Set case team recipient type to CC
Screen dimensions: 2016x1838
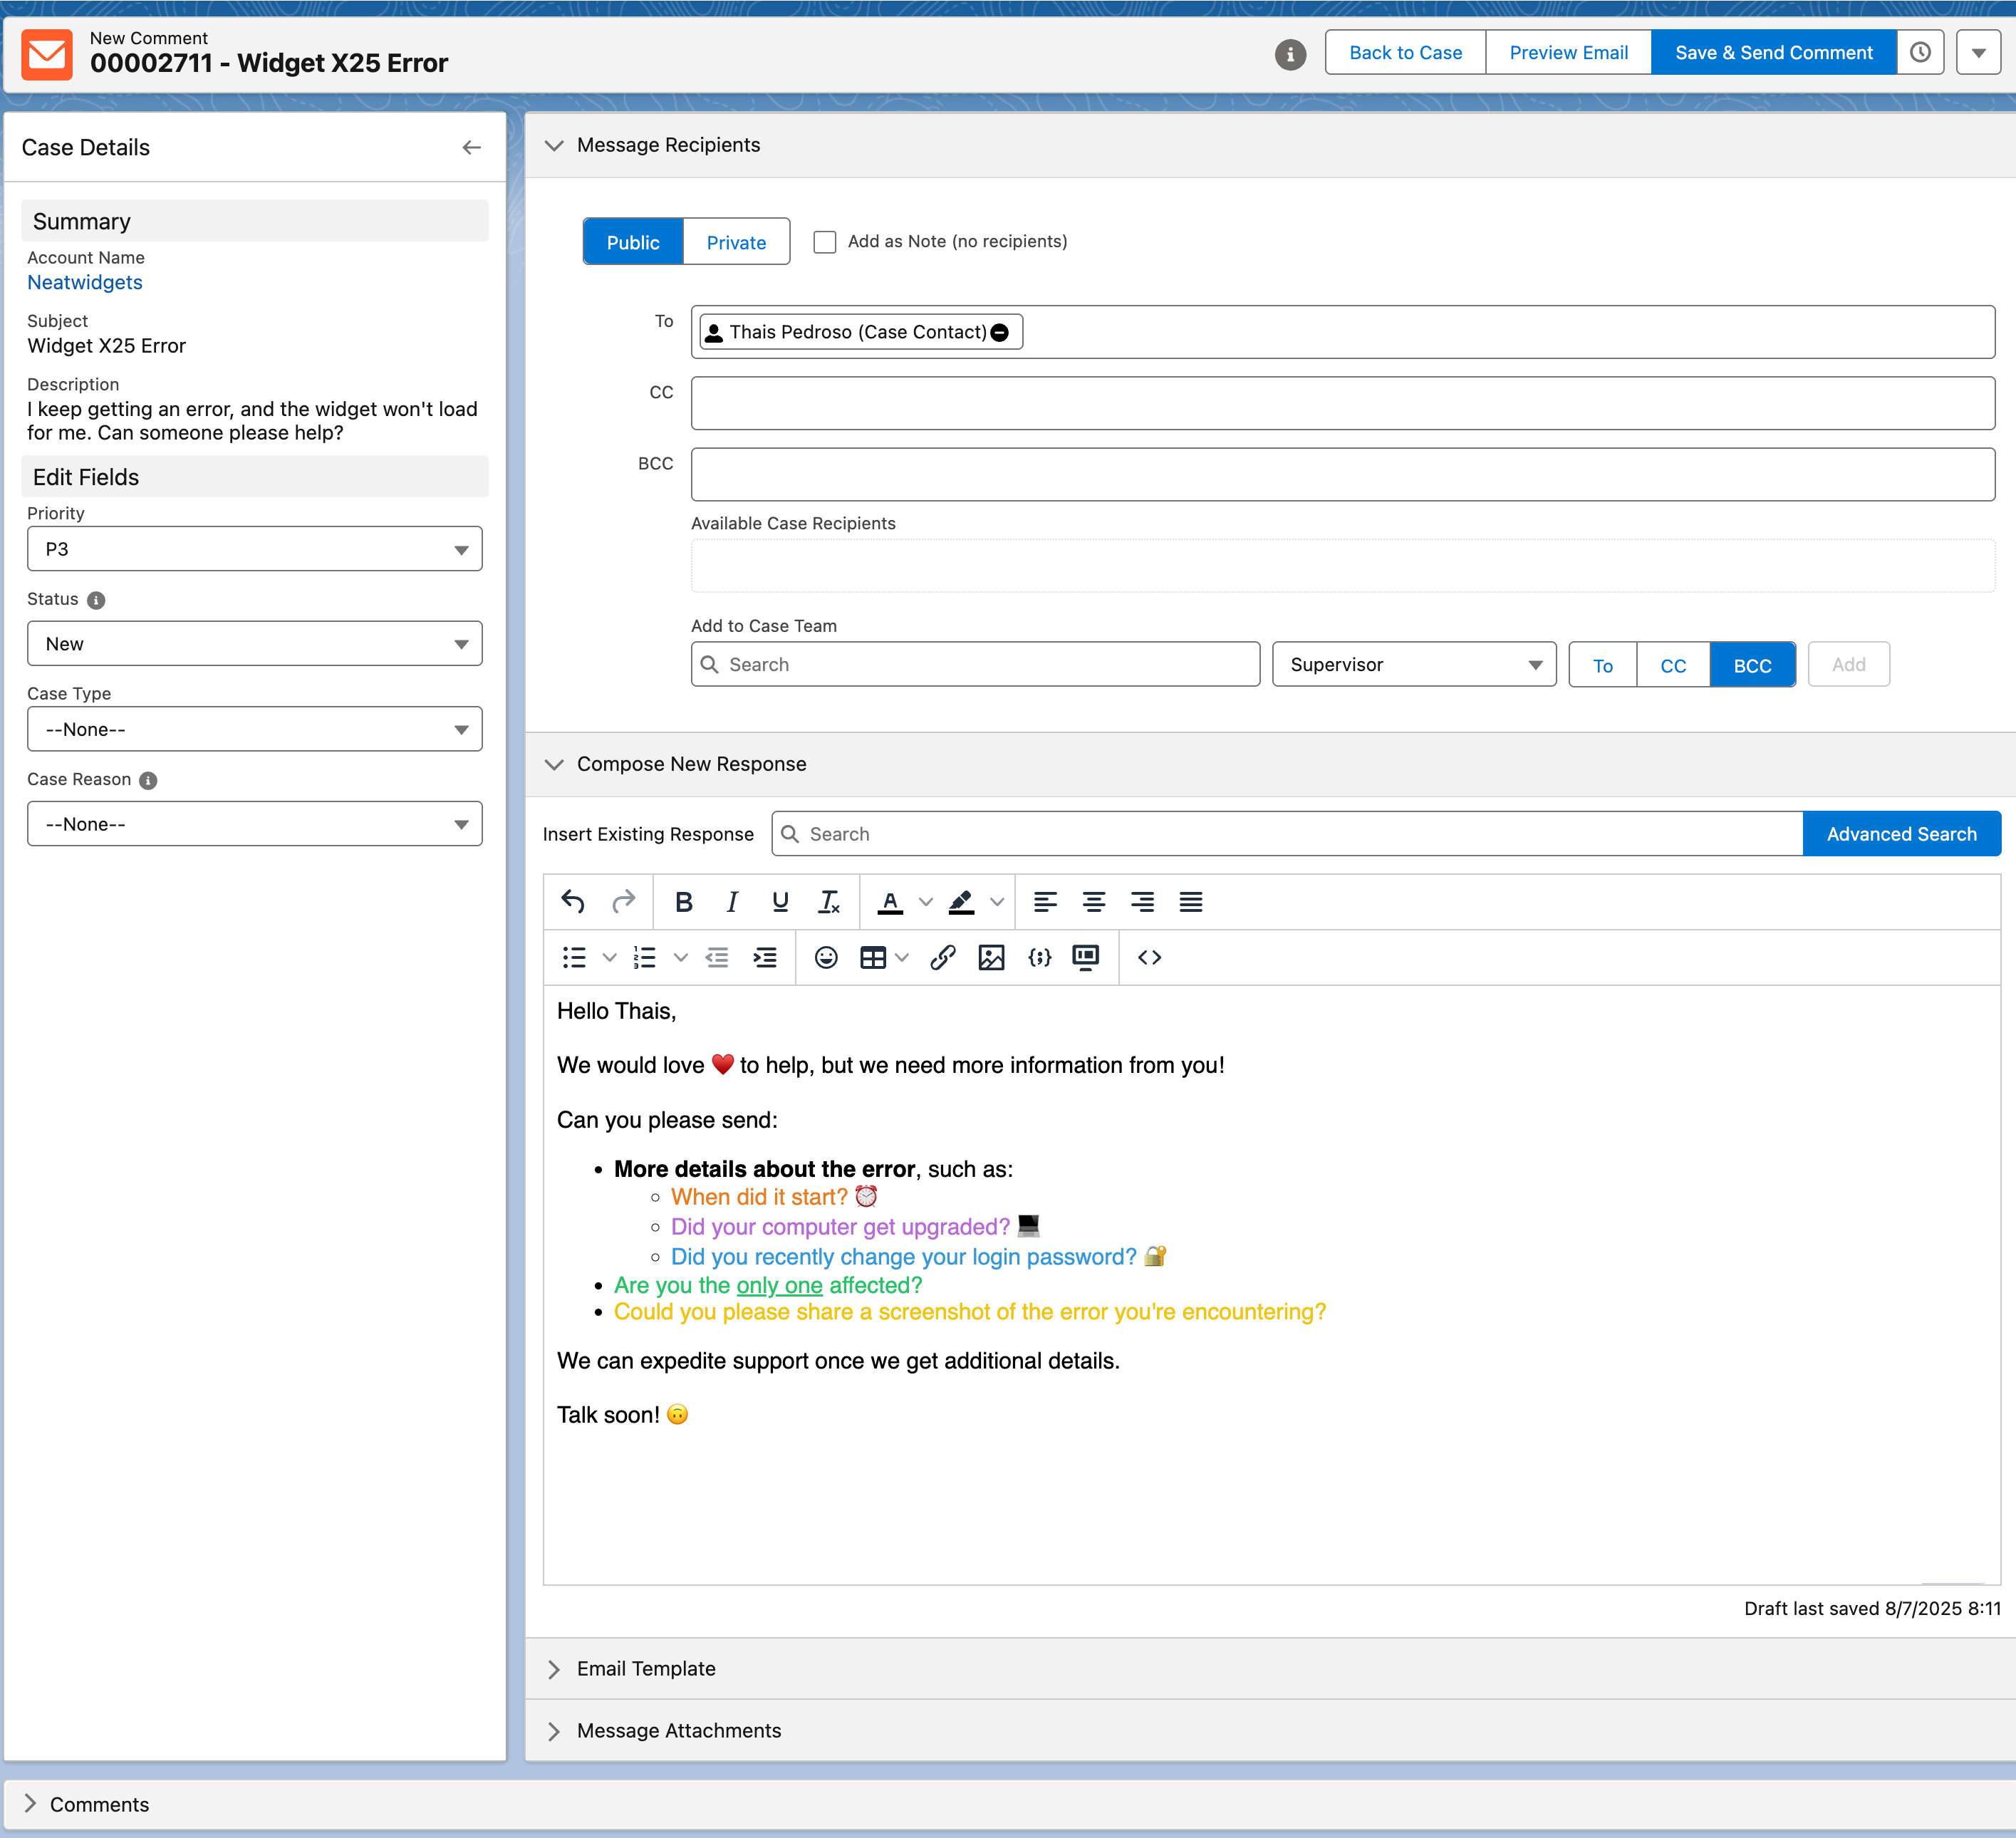[1673, 665]
